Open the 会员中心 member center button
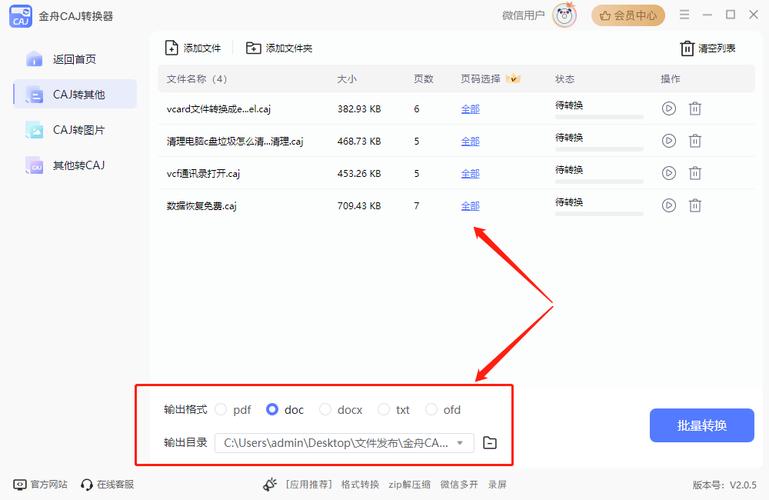 pyautogui.click(x=628, y=16)
